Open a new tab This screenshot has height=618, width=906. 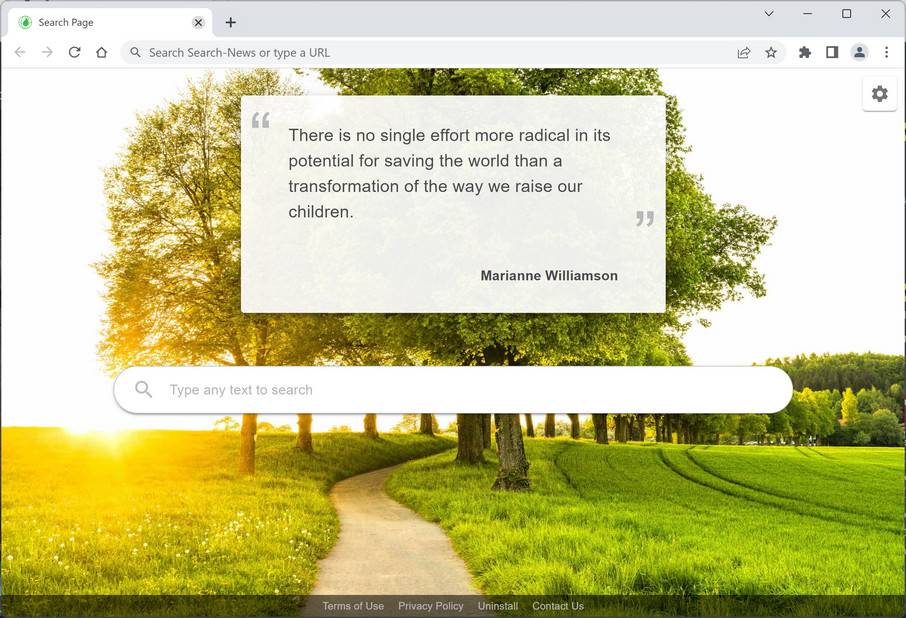coord(231,23)
